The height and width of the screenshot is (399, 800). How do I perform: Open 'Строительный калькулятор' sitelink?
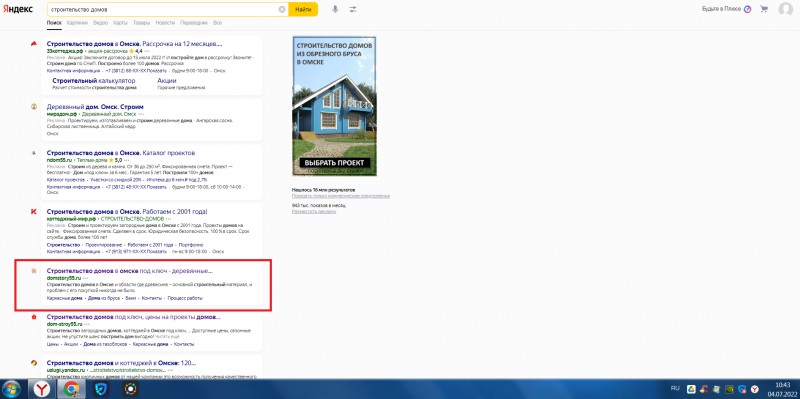pos(94,81)
